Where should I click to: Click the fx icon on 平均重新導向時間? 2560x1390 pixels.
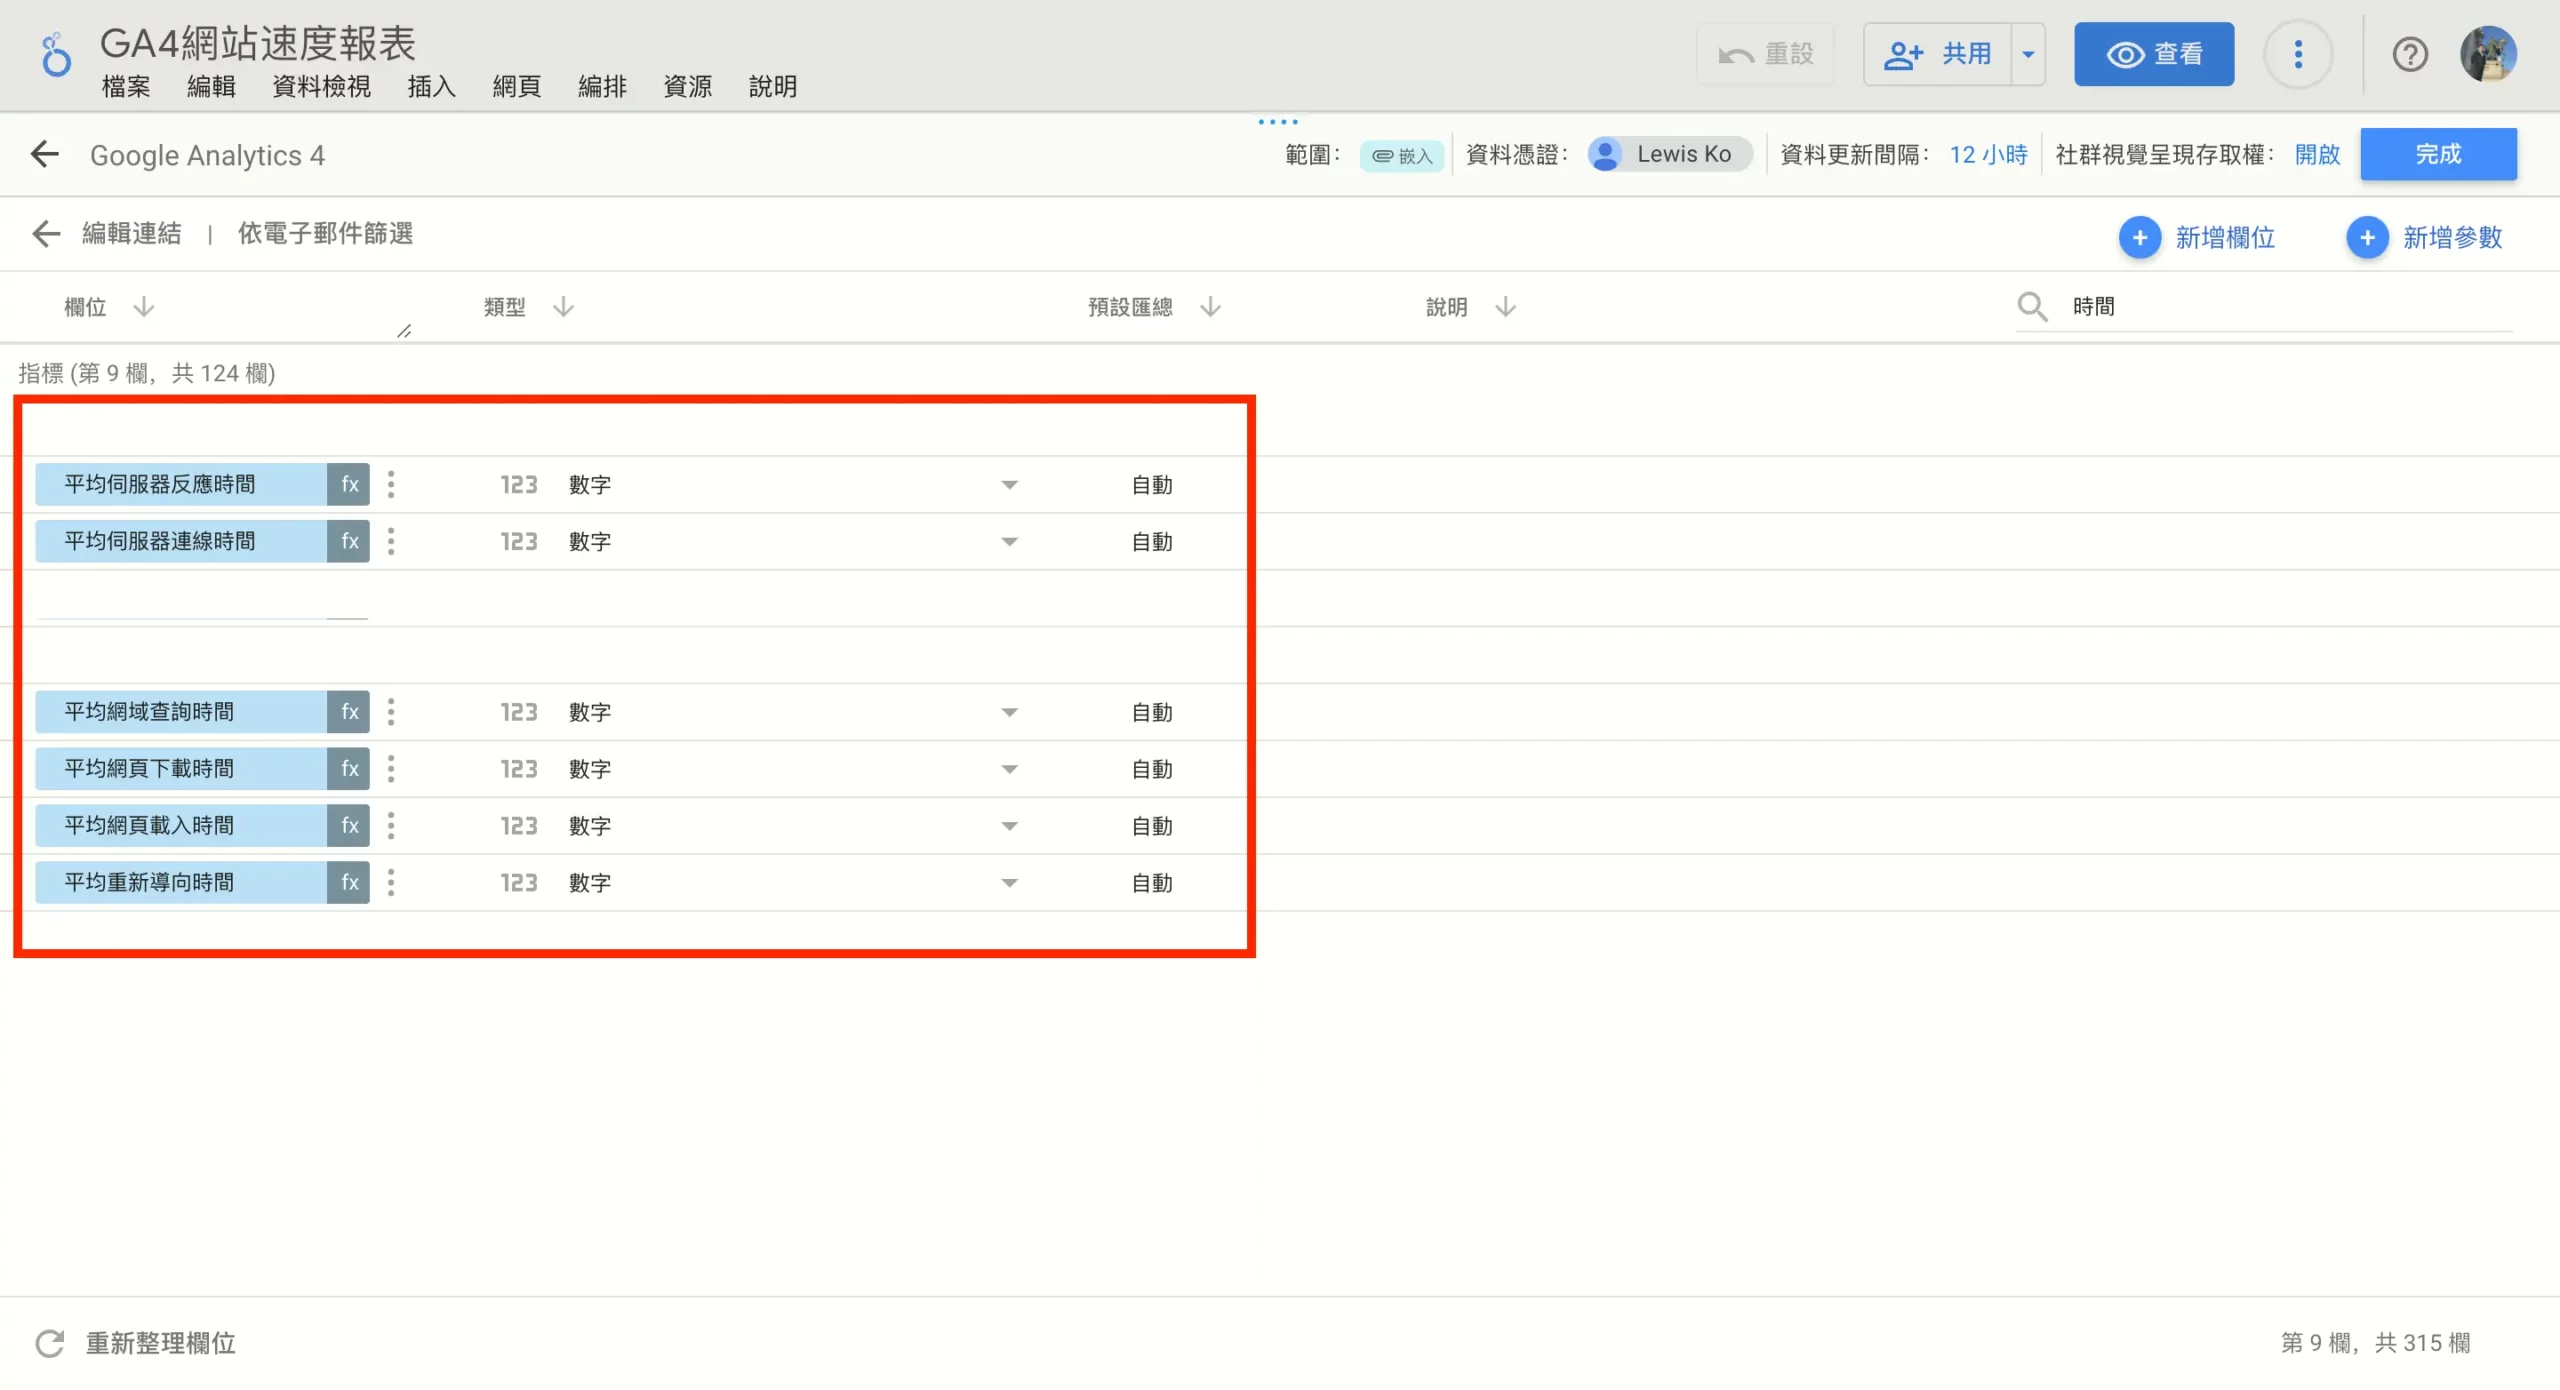(x=349, y=882)
